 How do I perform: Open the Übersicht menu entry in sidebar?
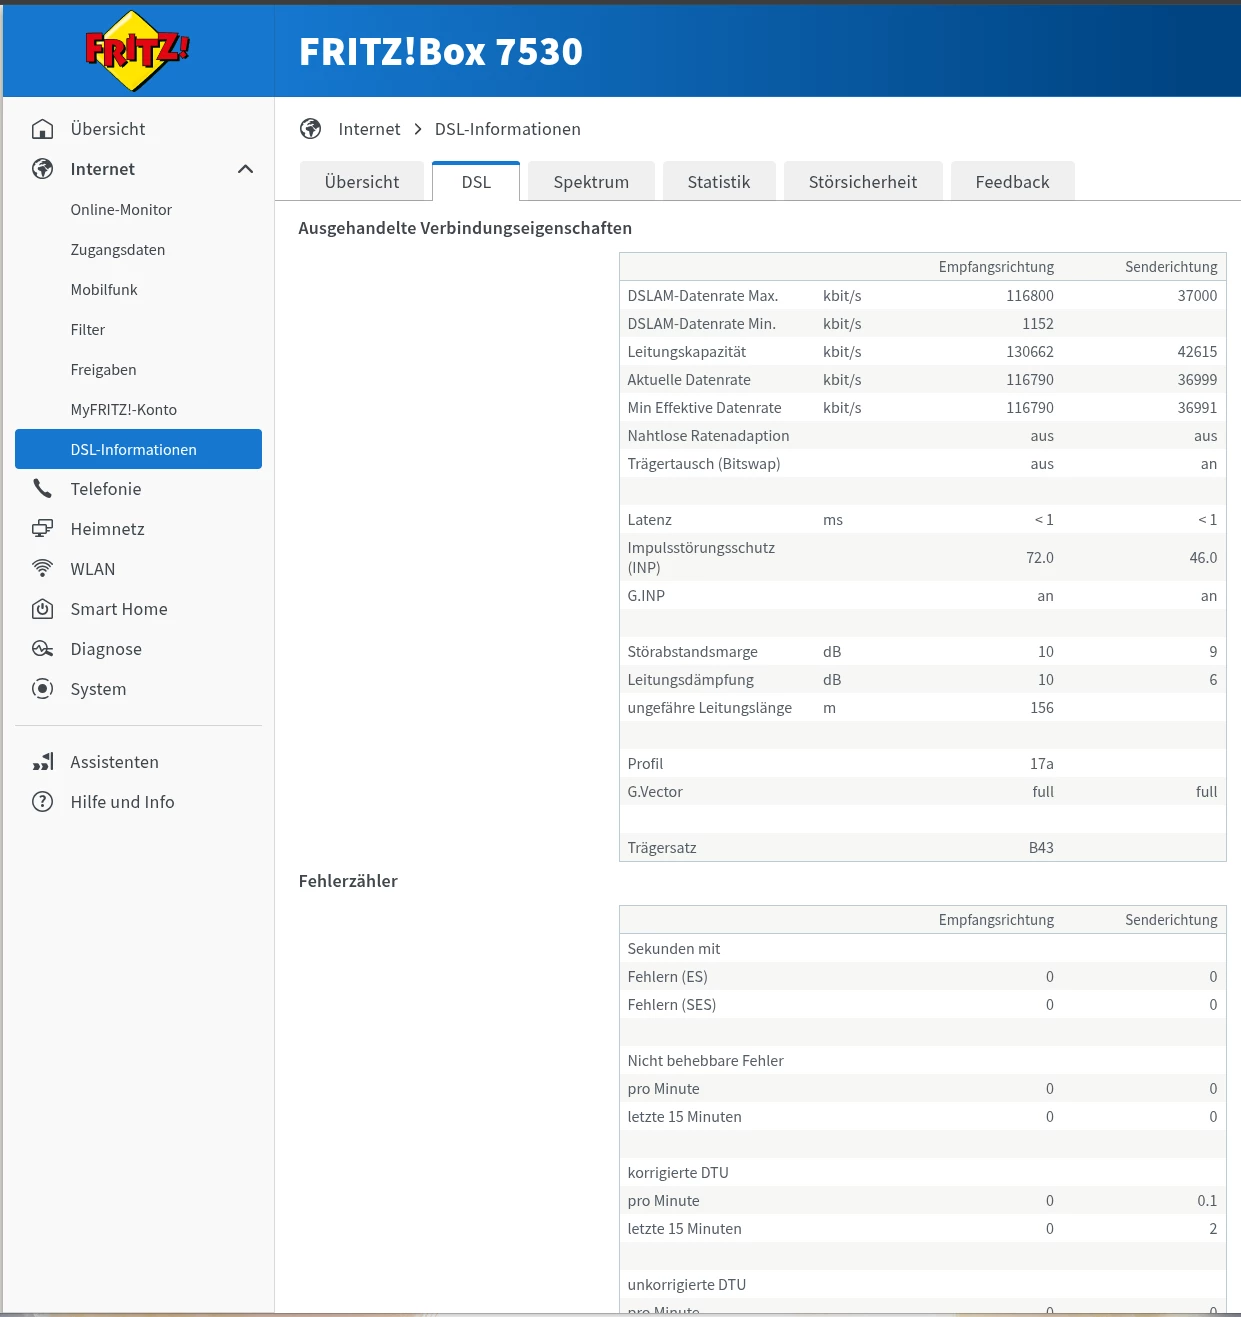click(x=108, y=129)
